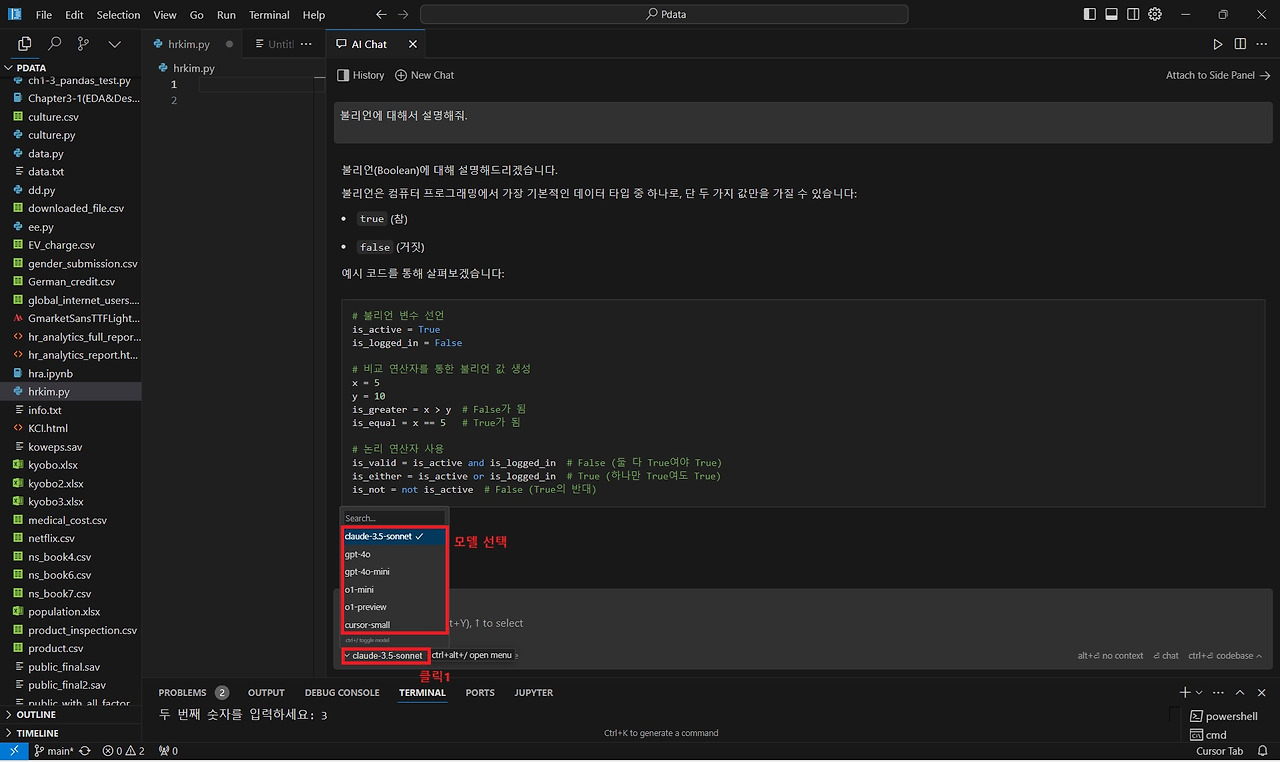Viewport: 1280px width, 762px height.
Task: Select the gpt-4o-mini model option
Action: click(x=392, y=572)
